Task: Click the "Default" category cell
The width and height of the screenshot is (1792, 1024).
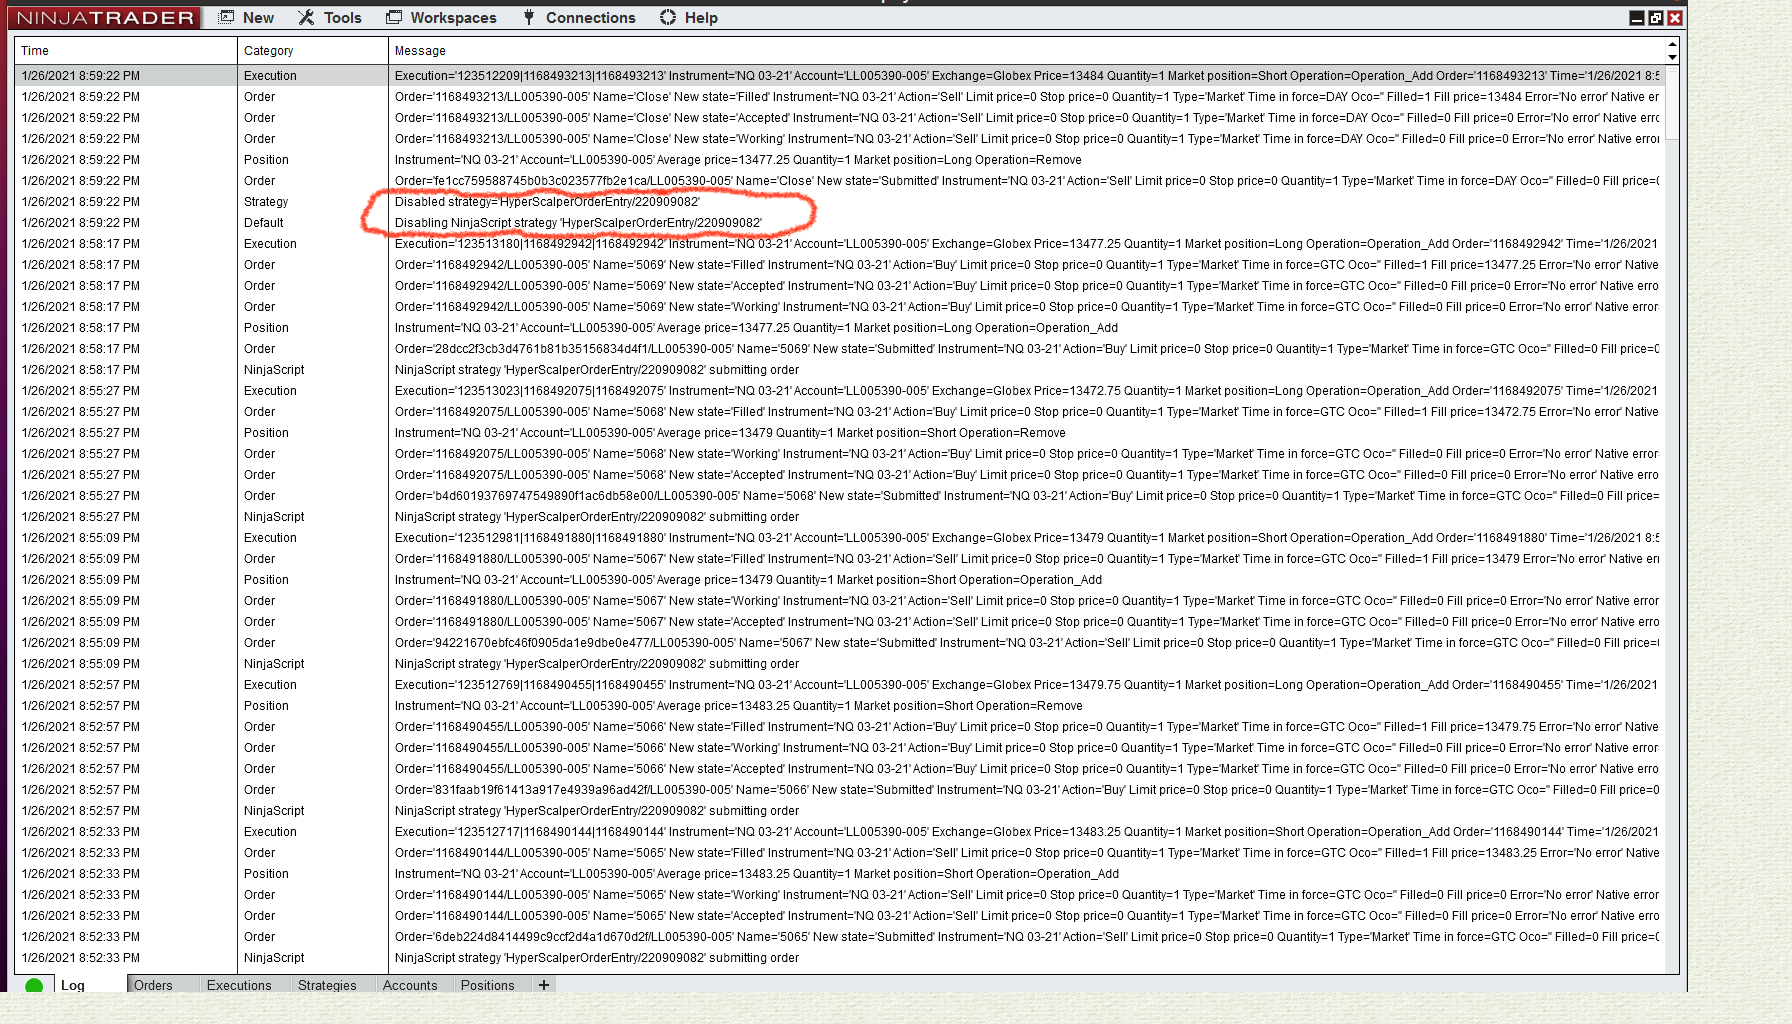Action: pos(264,223)
